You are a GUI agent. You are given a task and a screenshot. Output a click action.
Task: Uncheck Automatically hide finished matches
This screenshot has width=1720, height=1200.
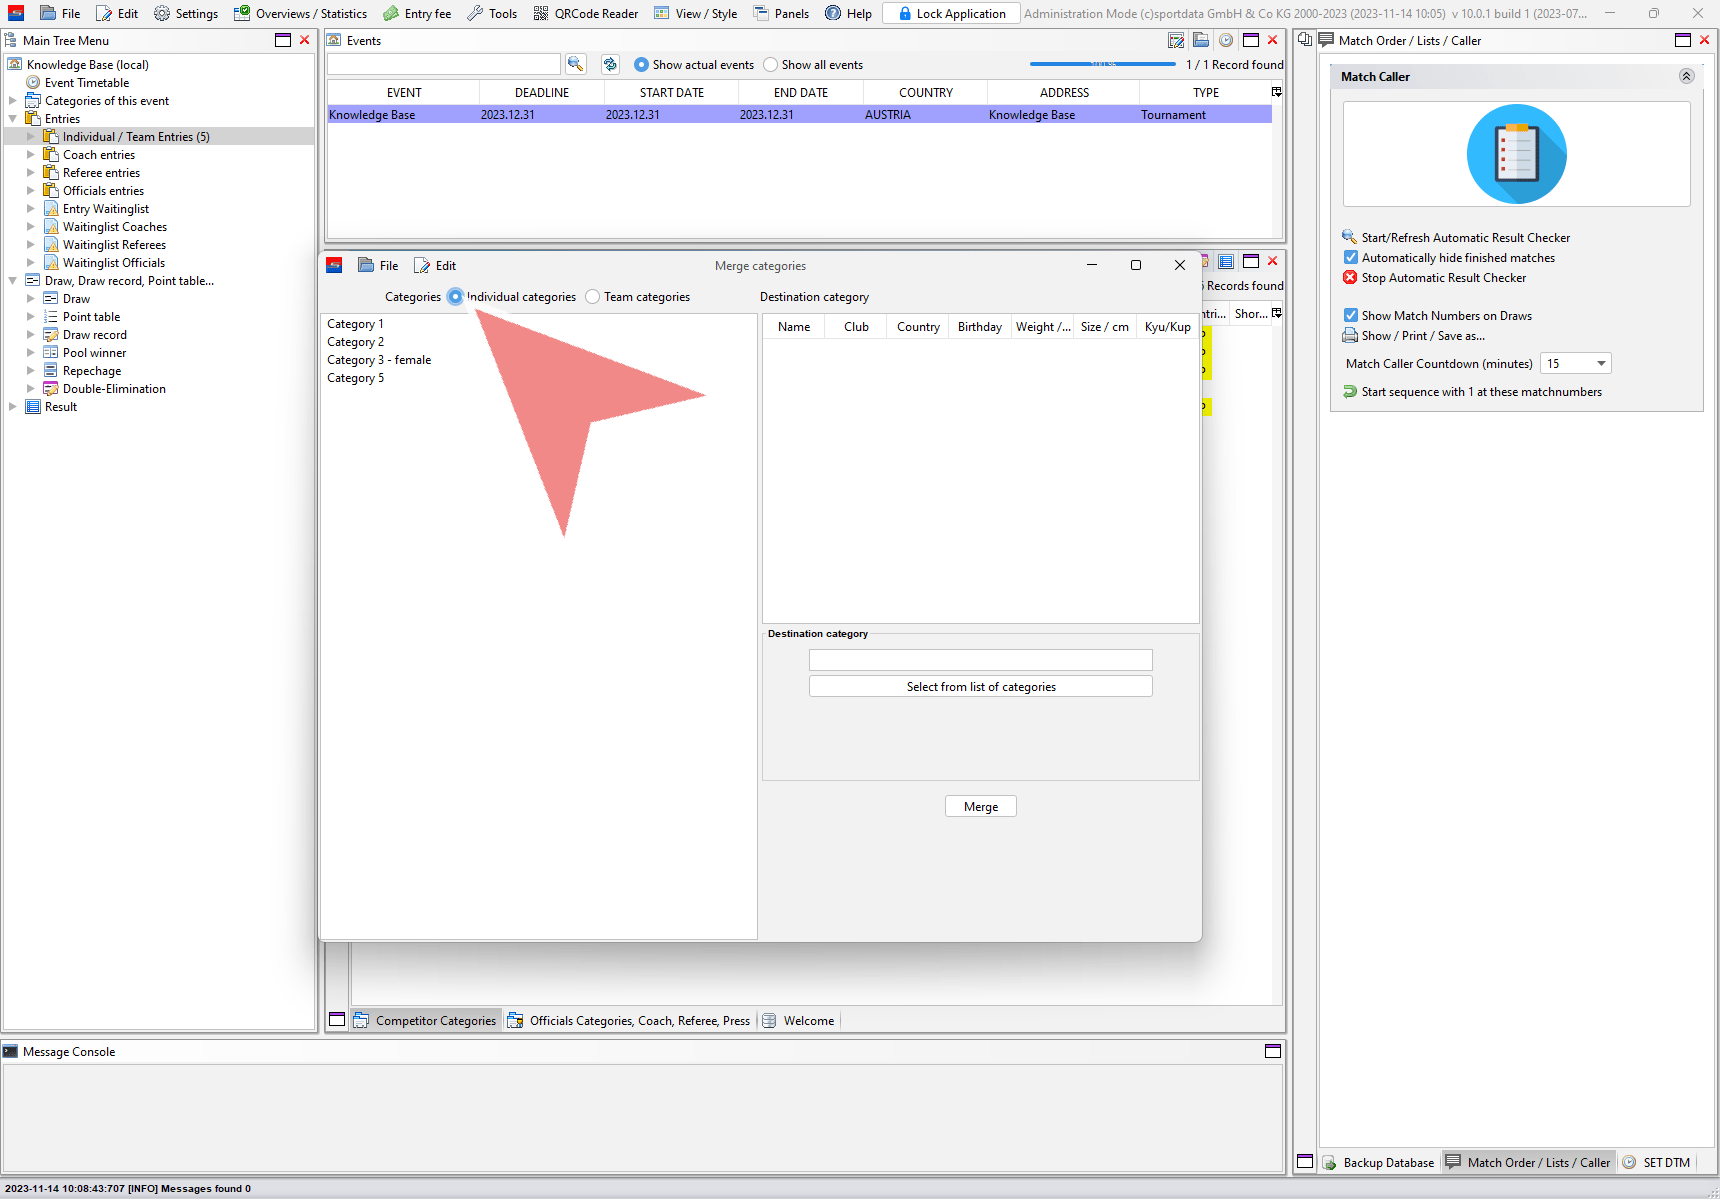(x=1351, y=258)
